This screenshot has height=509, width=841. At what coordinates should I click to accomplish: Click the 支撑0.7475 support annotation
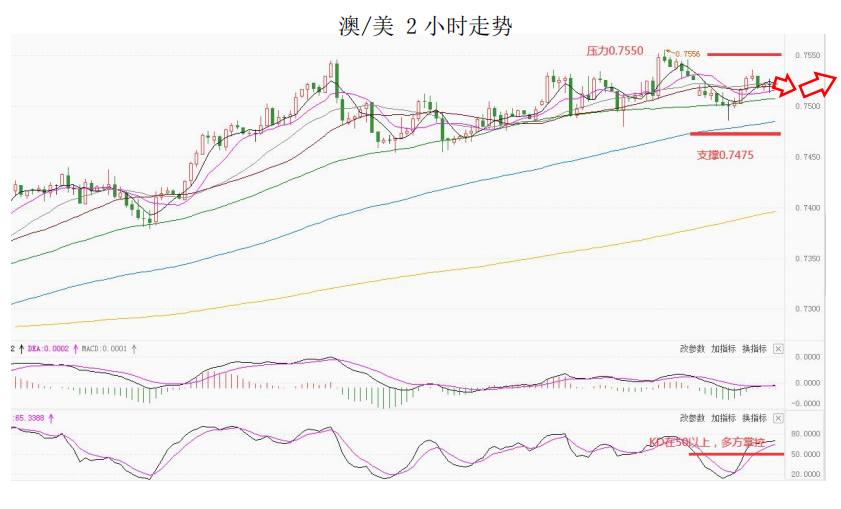point(725,155)
